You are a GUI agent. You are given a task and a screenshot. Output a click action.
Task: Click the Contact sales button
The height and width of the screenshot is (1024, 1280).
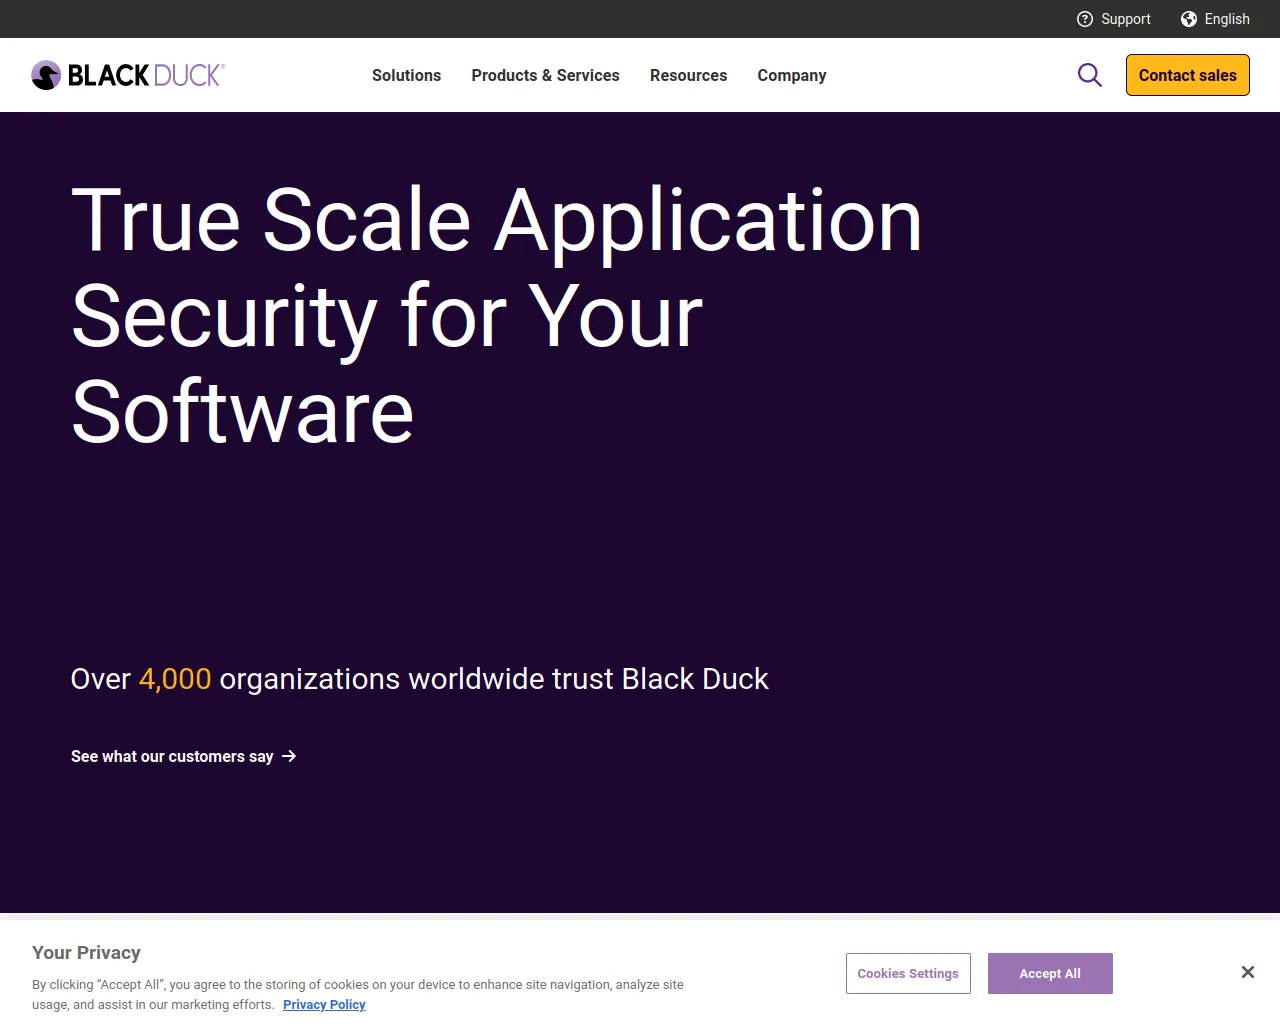point(1188,75)
